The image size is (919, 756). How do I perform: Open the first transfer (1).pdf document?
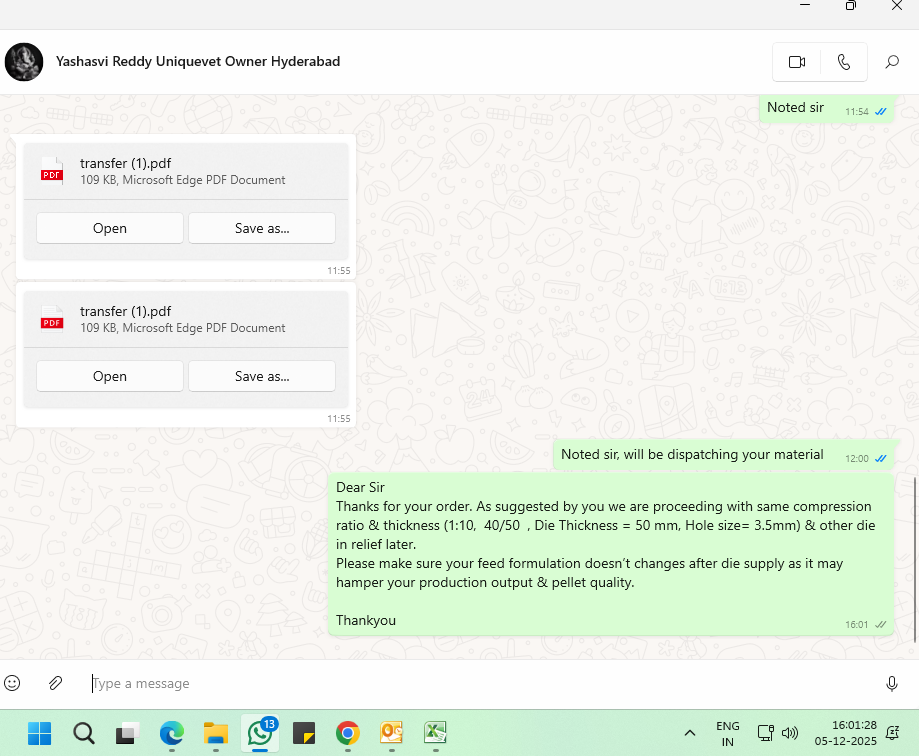pos(110,228)
